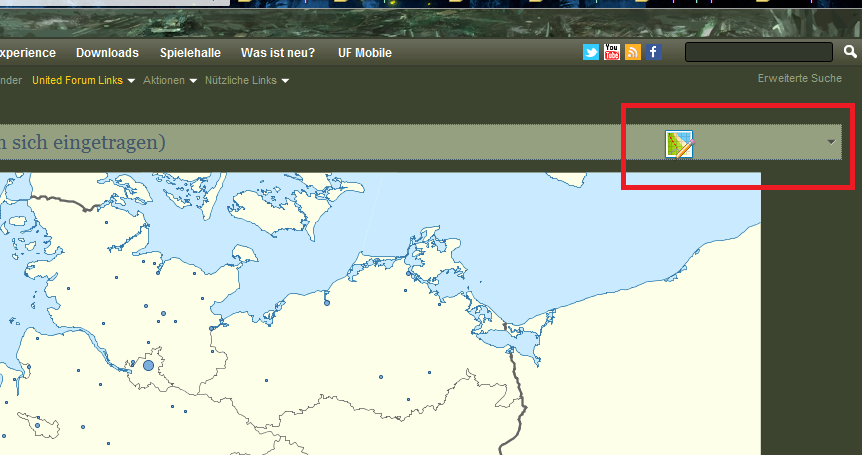Click the large Hamburg city marker
The width and height of the screenshot is (862, 455).
(x=149, y=366)
